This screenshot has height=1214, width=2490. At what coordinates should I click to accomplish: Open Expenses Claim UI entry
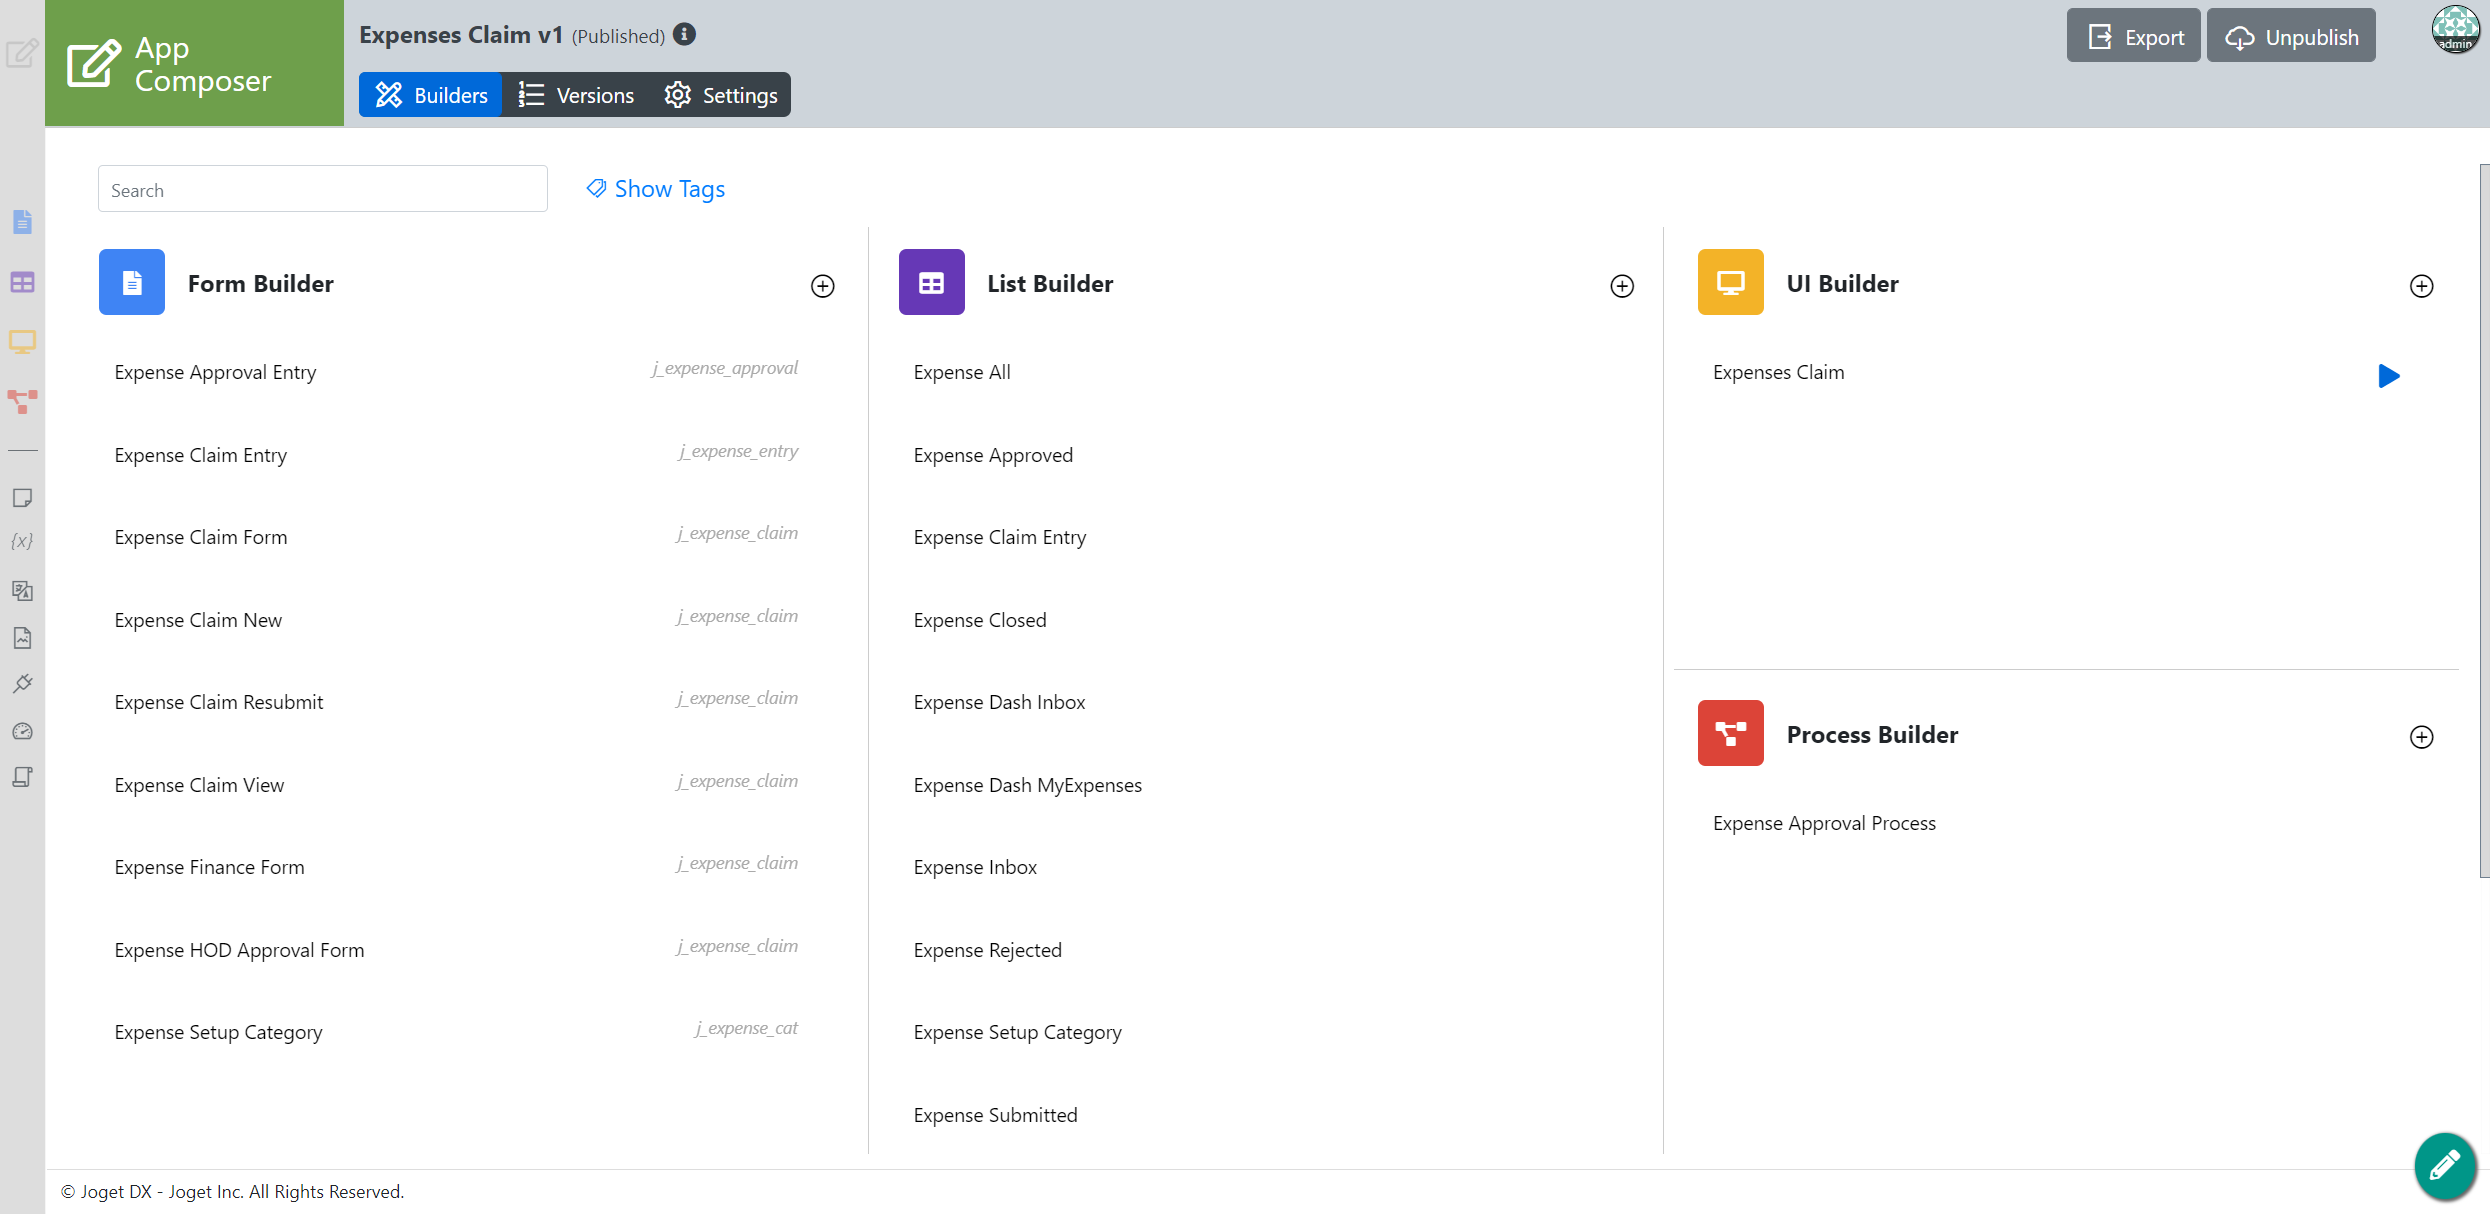click(x=1778, y=372)
